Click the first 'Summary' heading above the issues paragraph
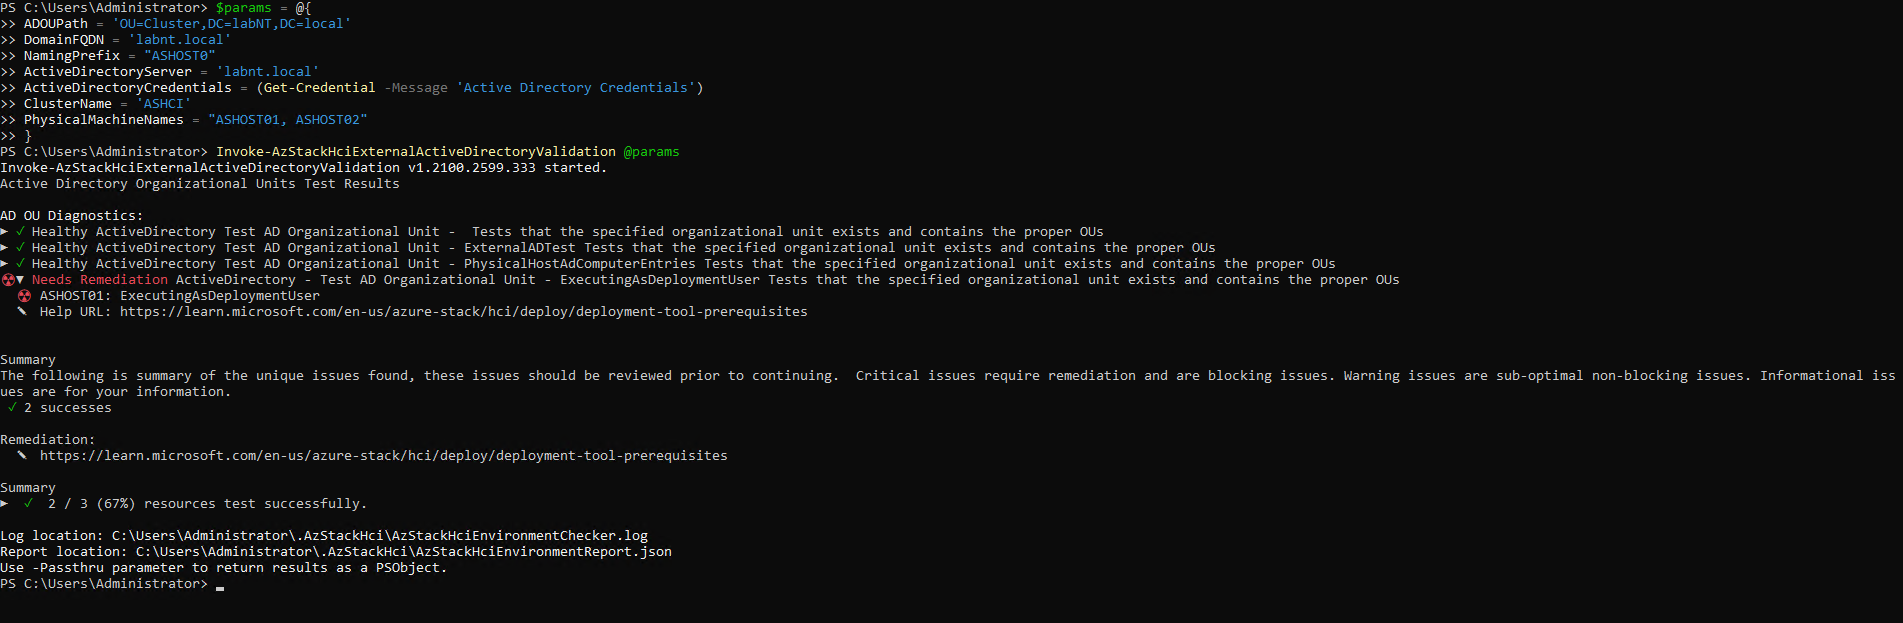1903x623 pixels. (x=28, y=359)
